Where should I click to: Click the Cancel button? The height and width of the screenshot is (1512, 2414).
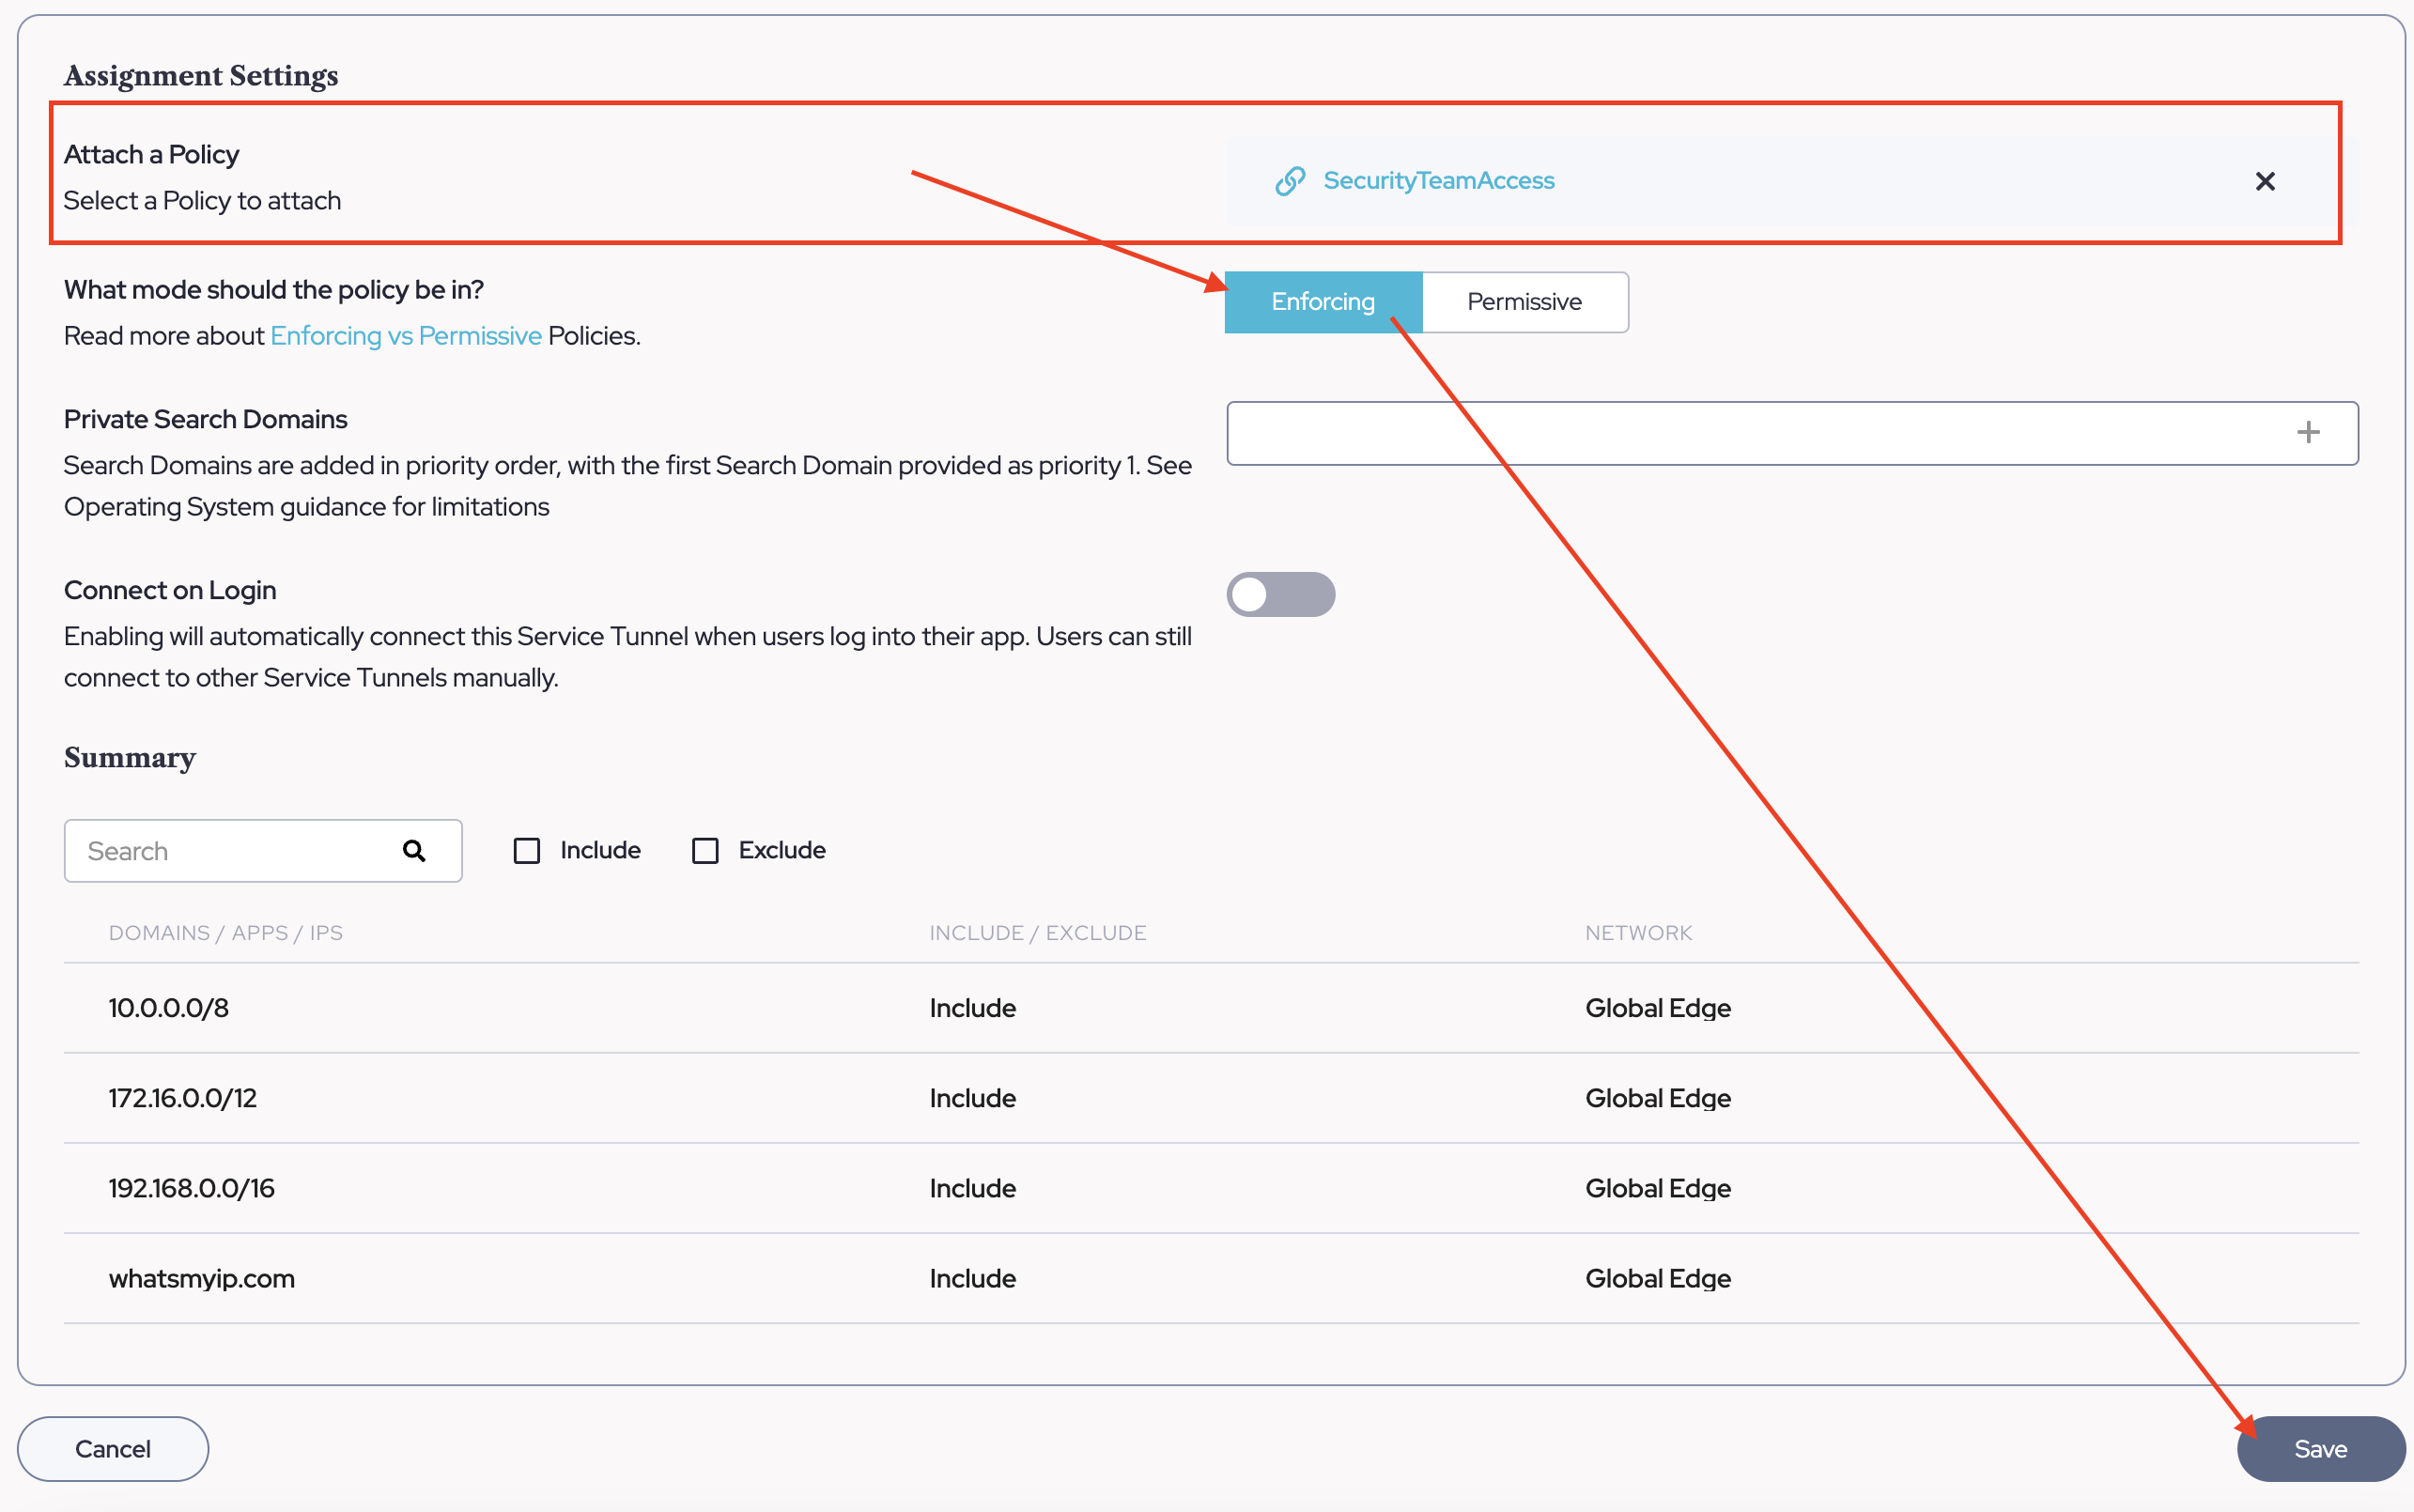113,1449
